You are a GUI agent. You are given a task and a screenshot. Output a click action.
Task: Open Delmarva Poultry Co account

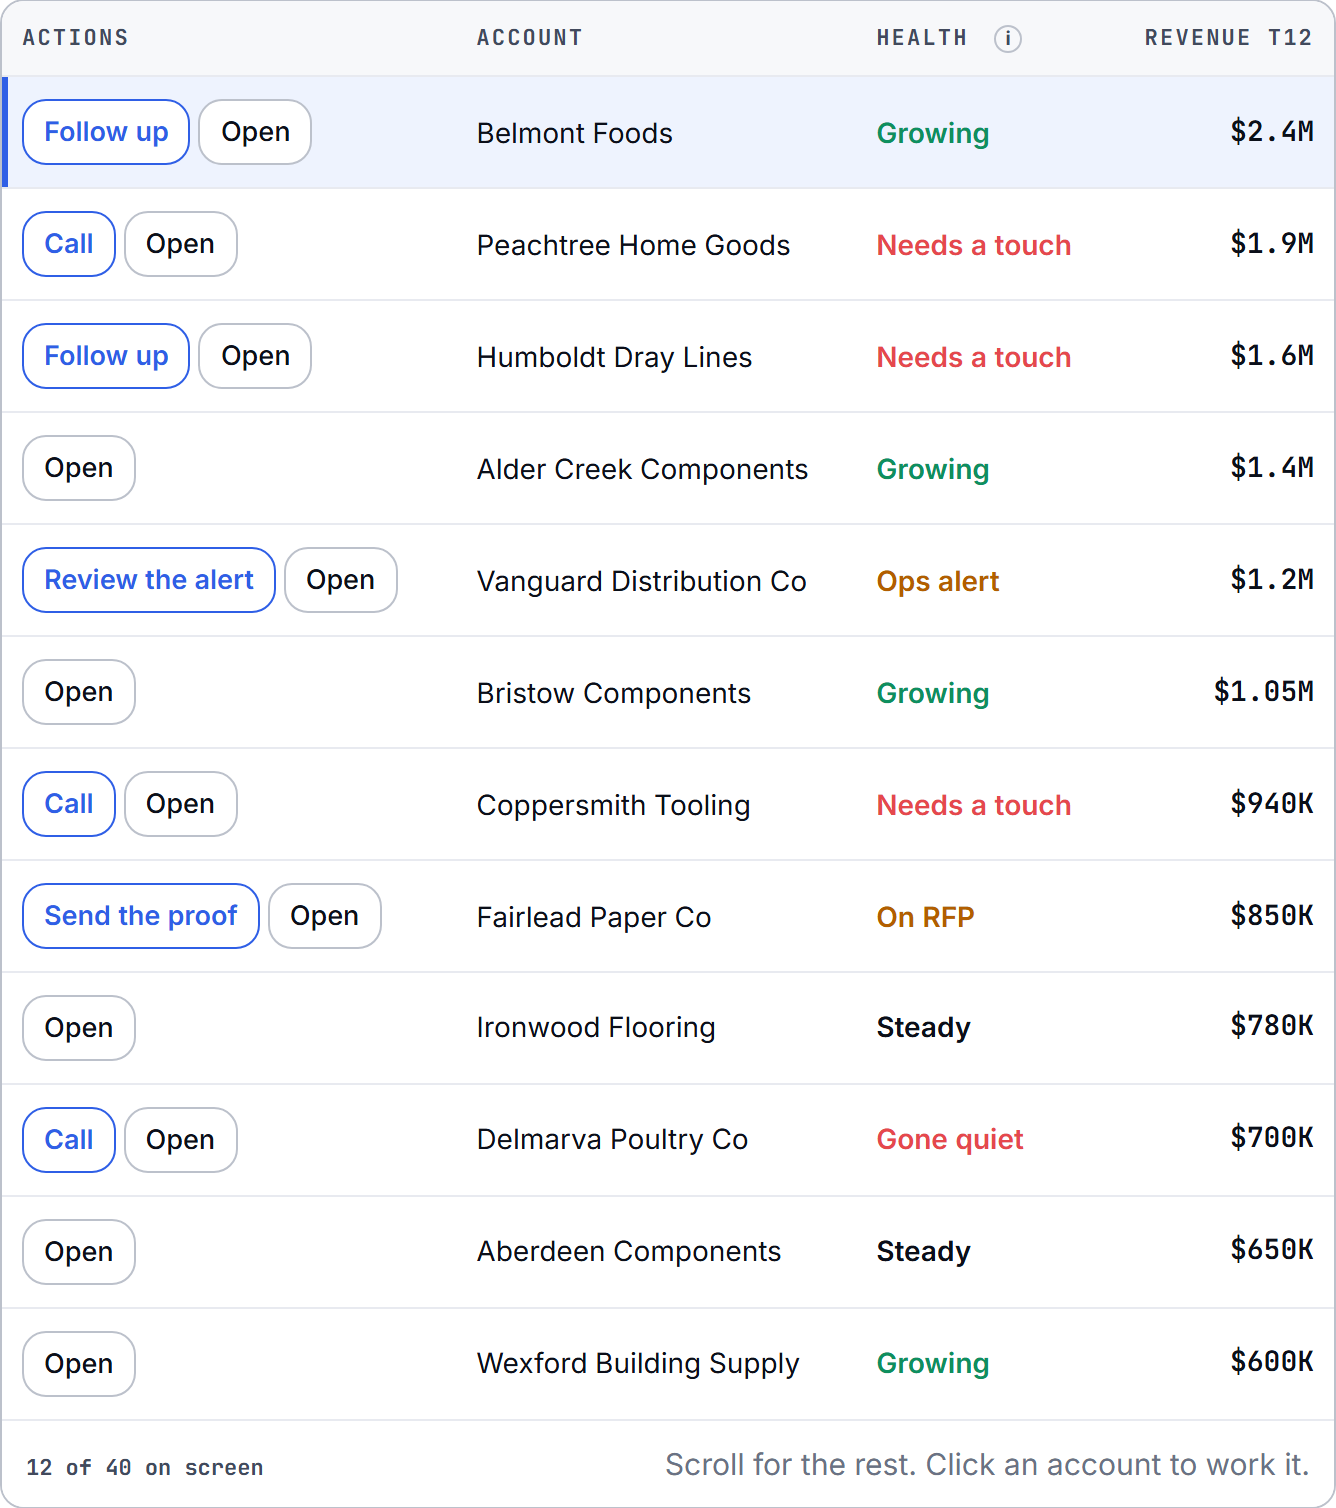tap(180, 1140)
